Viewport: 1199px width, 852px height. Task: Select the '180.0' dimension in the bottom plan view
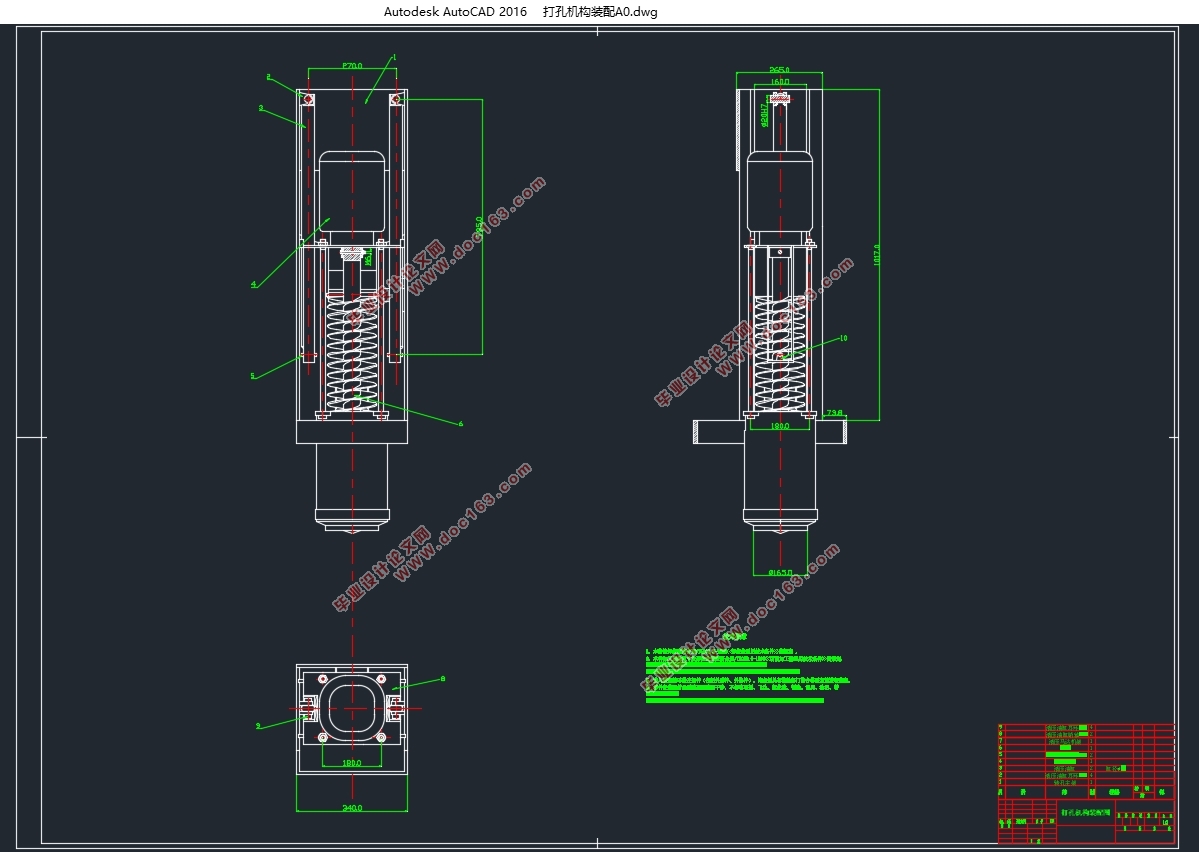tap(351, 763)
